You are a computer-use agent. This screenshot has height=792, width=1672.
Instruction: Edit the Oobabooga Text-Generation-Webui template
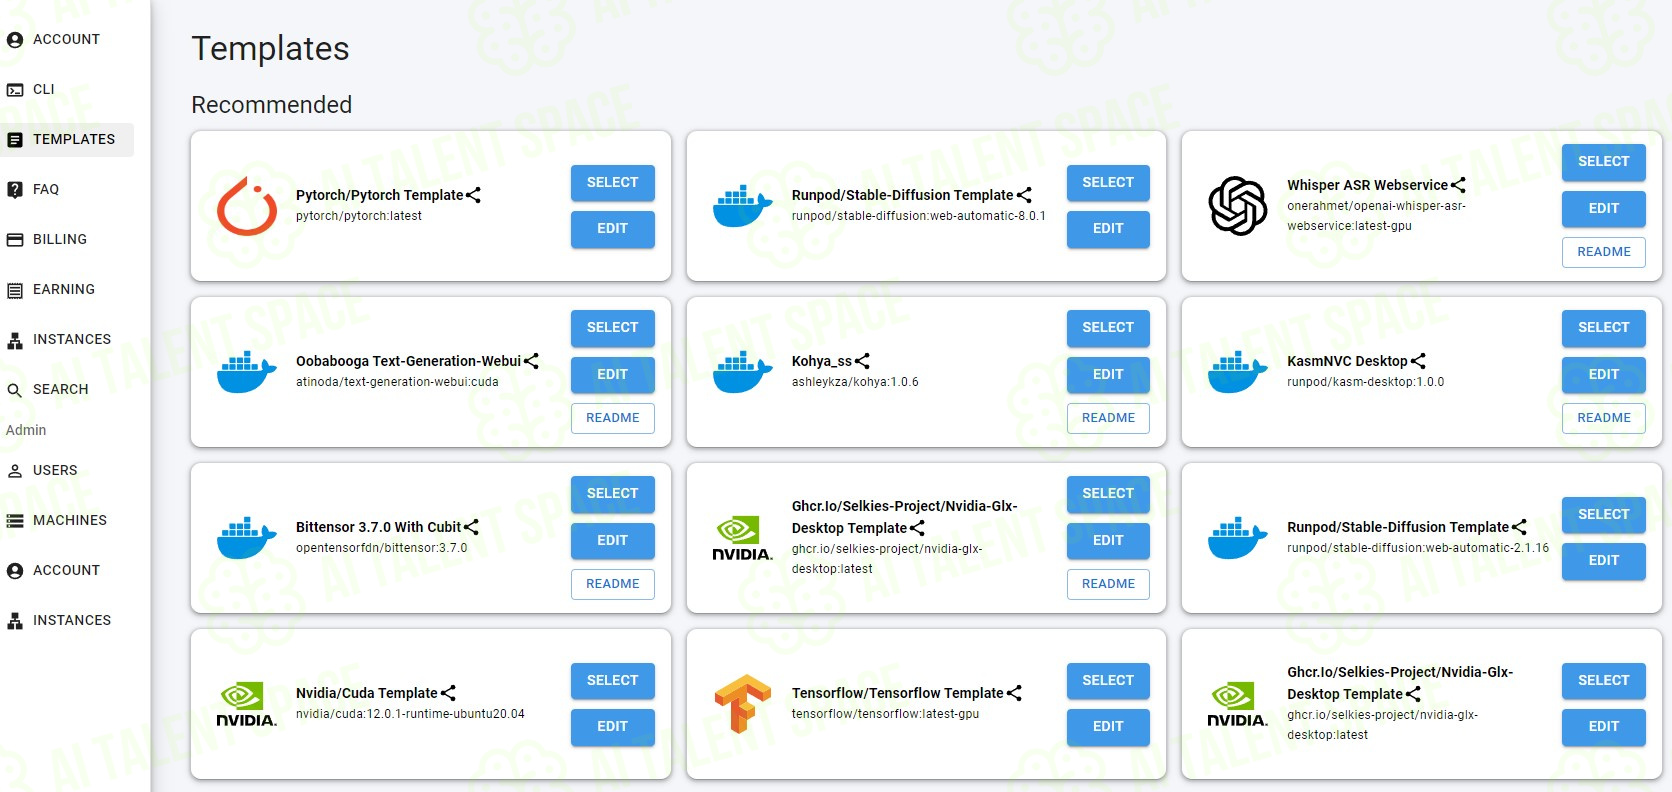[613, 375]
